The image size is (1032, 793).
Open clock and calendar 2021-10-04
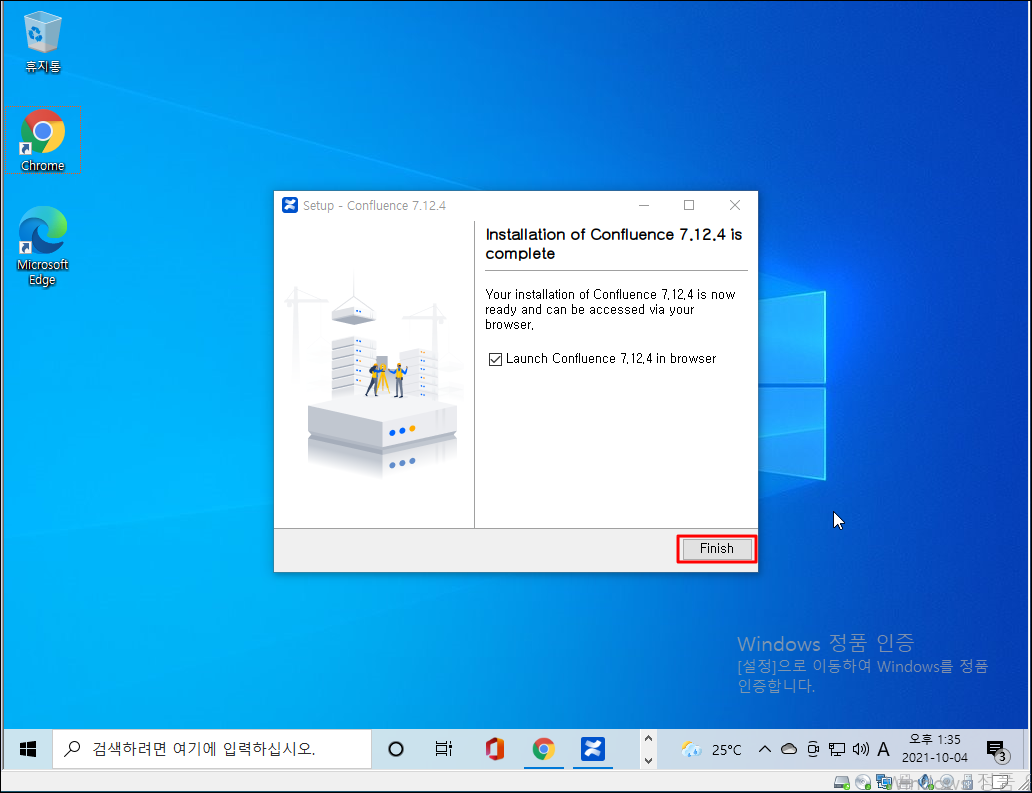(x=935, y=749)
